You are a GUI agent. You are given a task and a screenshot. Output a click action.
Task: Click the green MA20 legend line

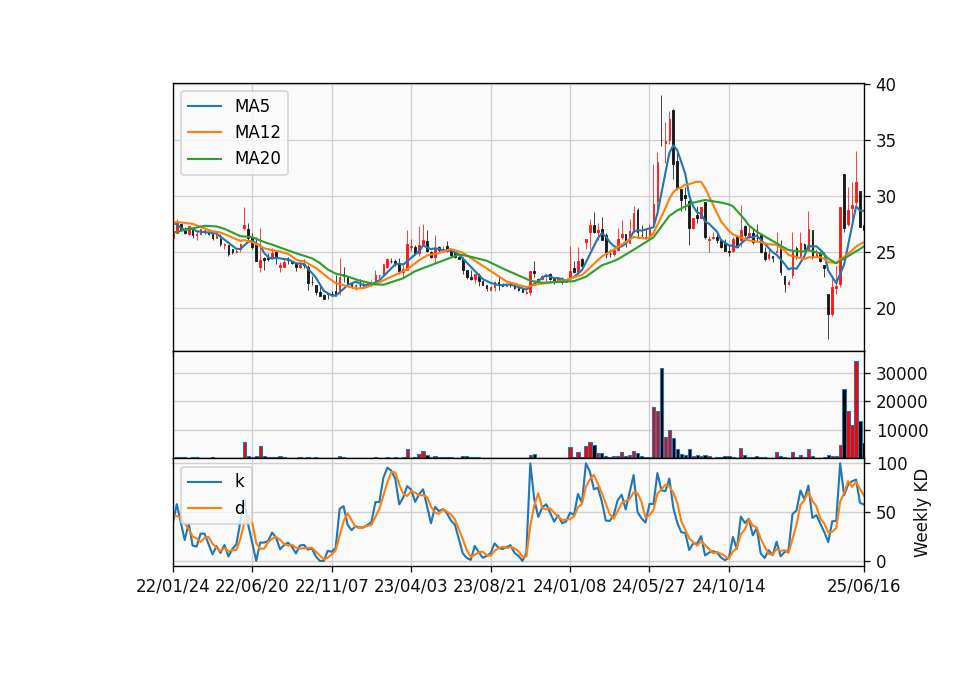pos(204,158)
